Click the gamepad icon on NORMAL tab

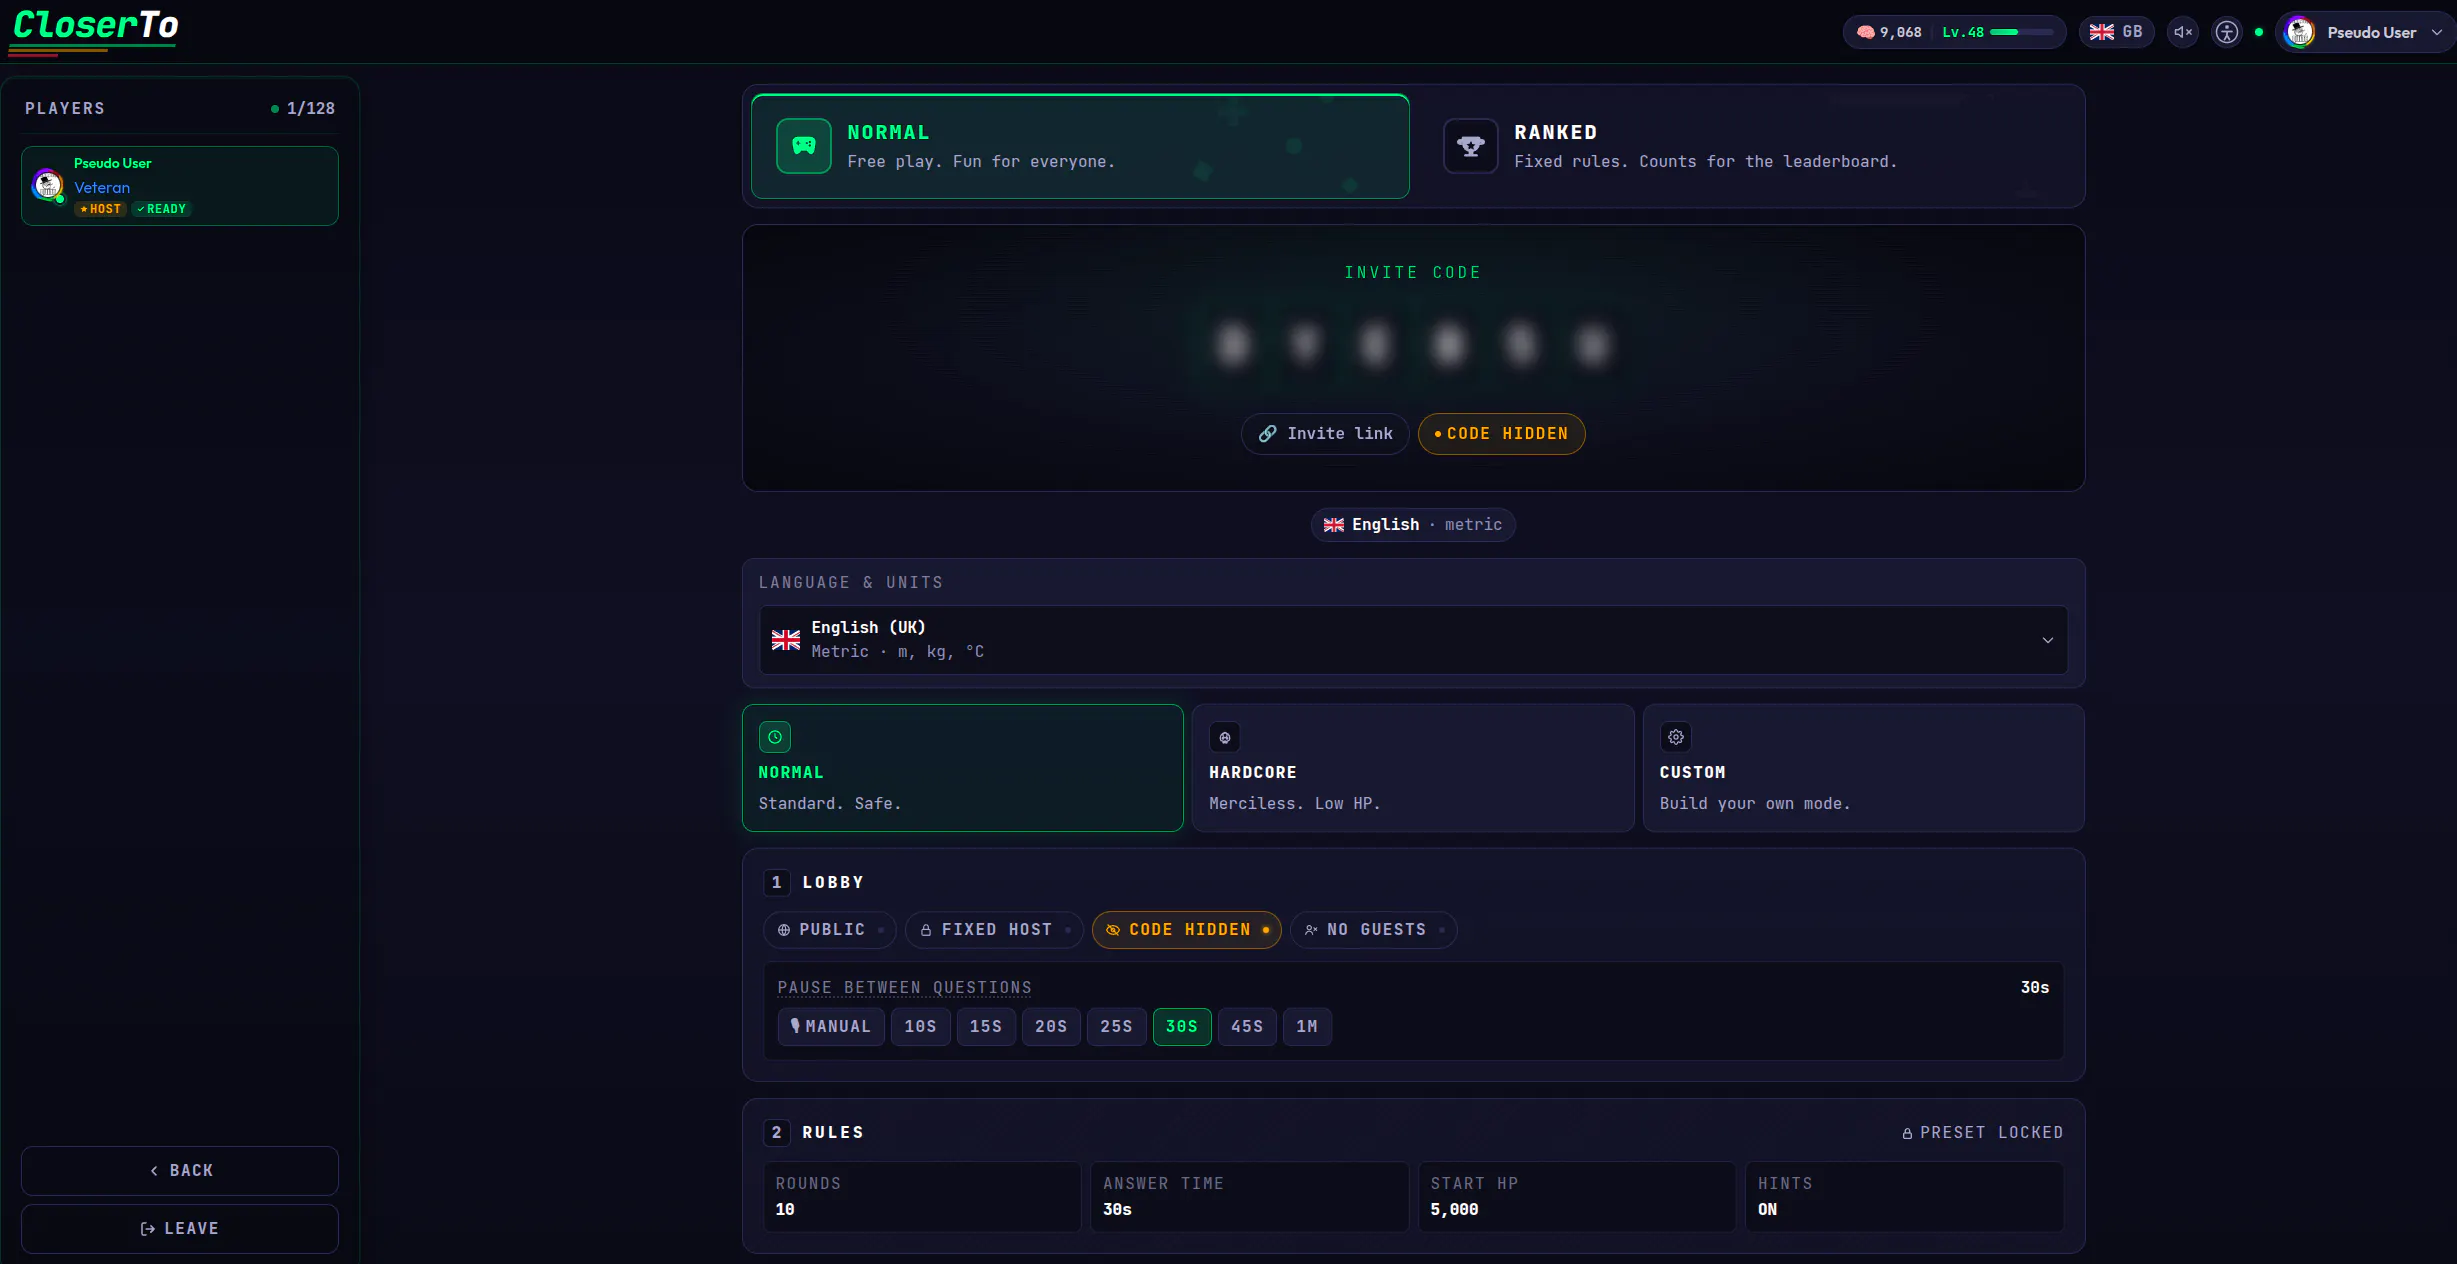[x=804, y=146]
